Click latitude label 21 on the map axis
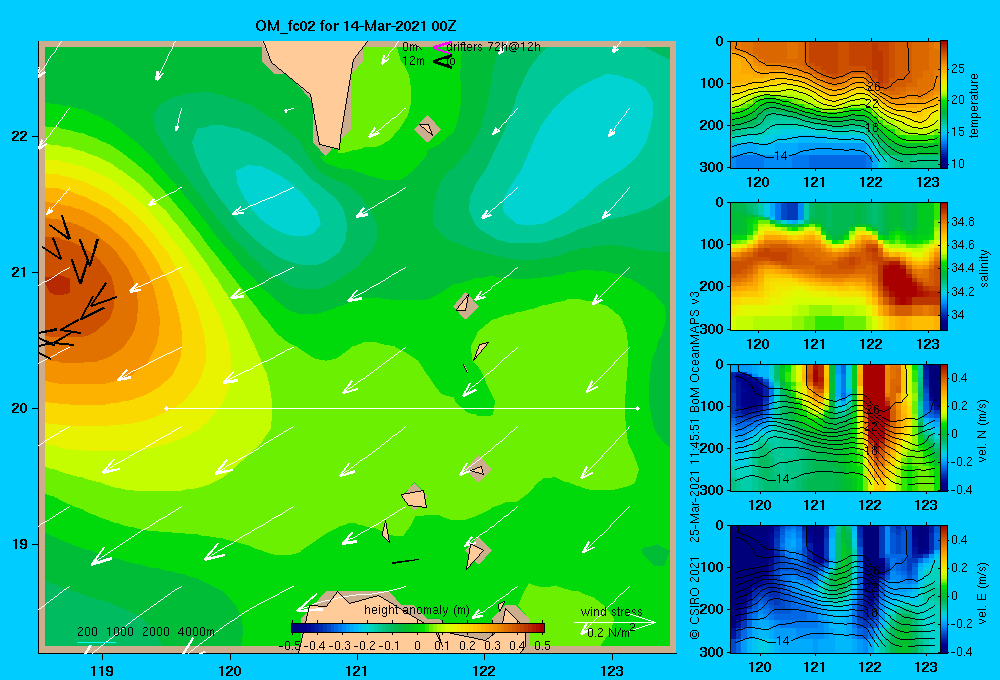This screenshot has width=1000, height=680. click(19, 272)
